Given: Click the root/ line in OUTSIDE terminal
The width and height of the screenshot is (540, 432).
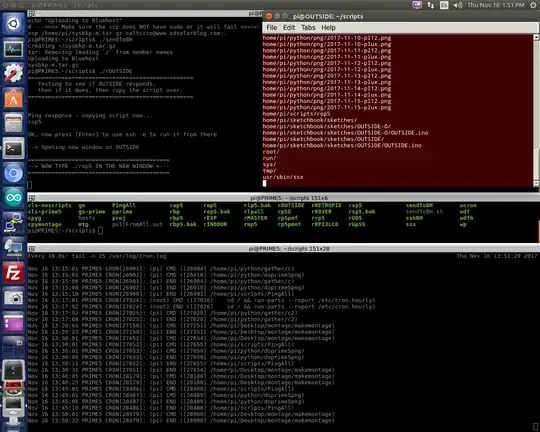Looking at the screenshot, I should (271, 152).
